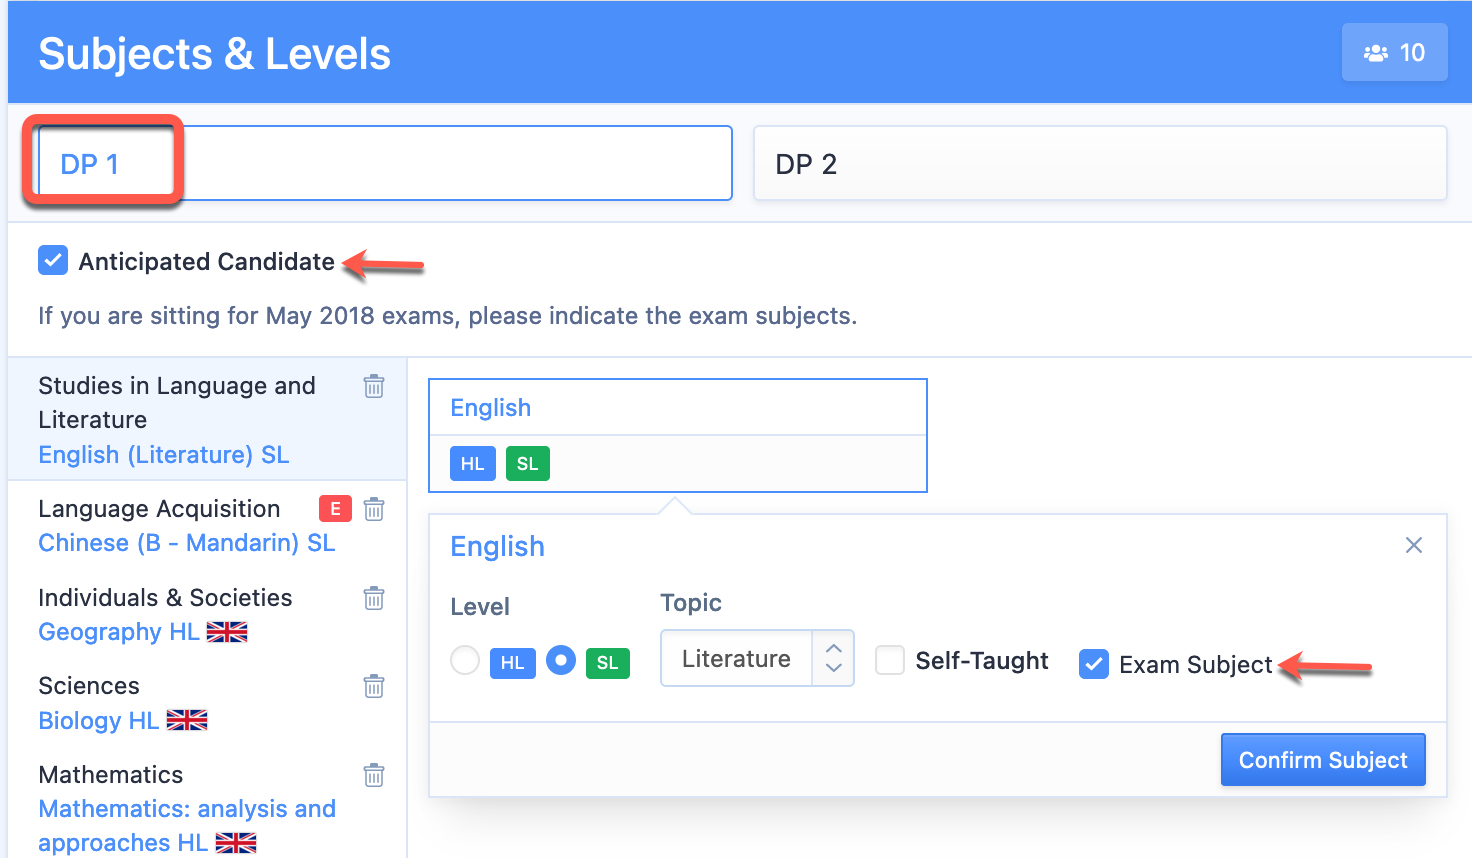Click trash icon for Language Acquisition
The height and width of the screenshot is (858, 1472).
pyautogui.click(x=374, y=509)
